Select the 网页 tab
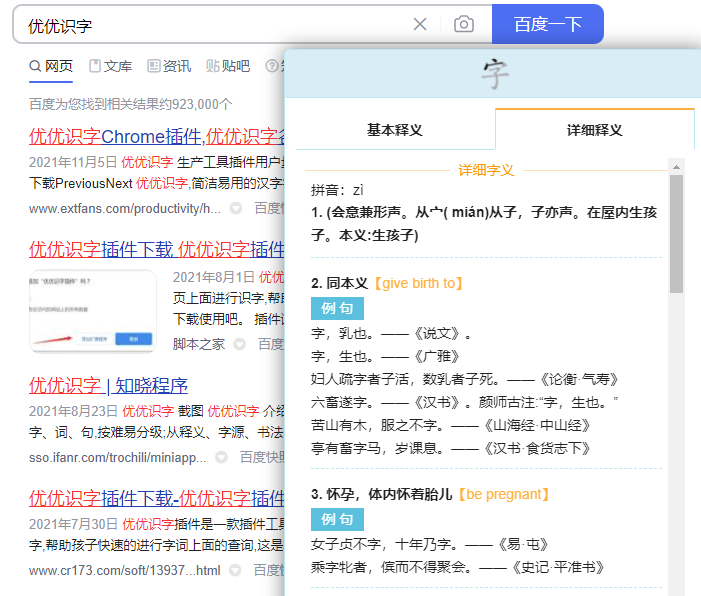The height and width of the screenshot is (596, 701). coord(51,66)
